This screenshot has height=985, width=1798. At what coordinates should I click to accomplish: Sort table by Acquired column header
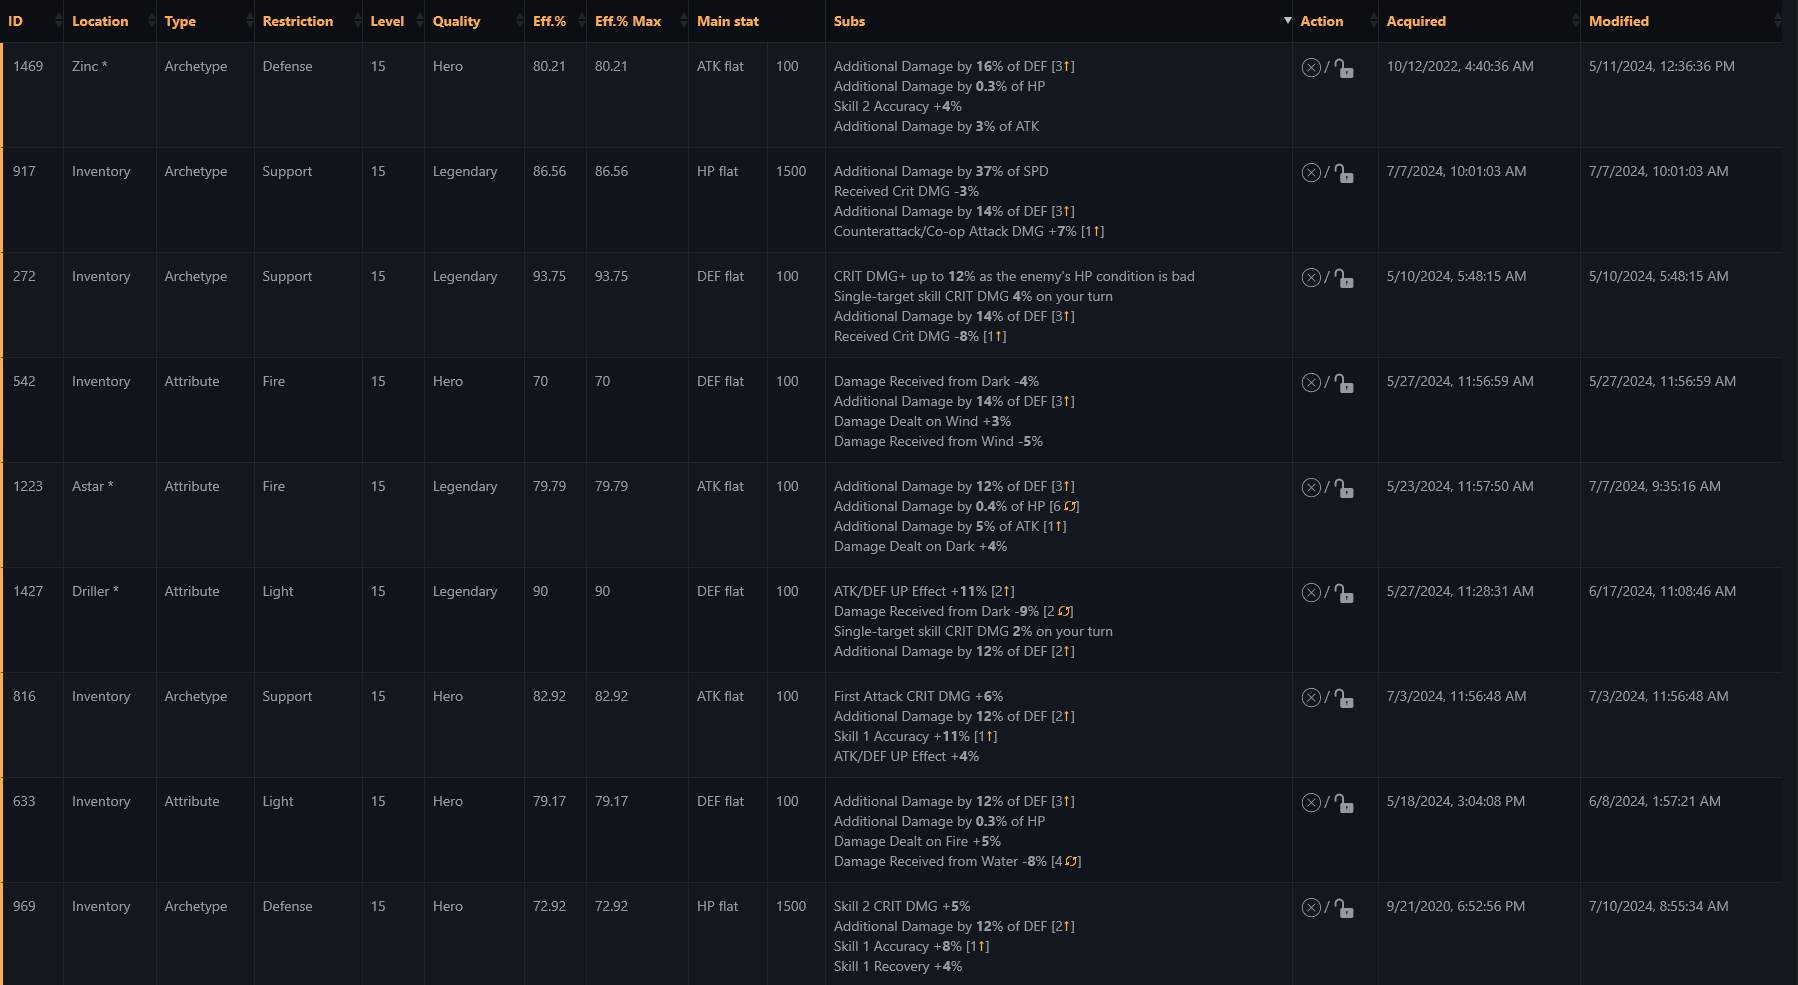tap(1416, 21)
